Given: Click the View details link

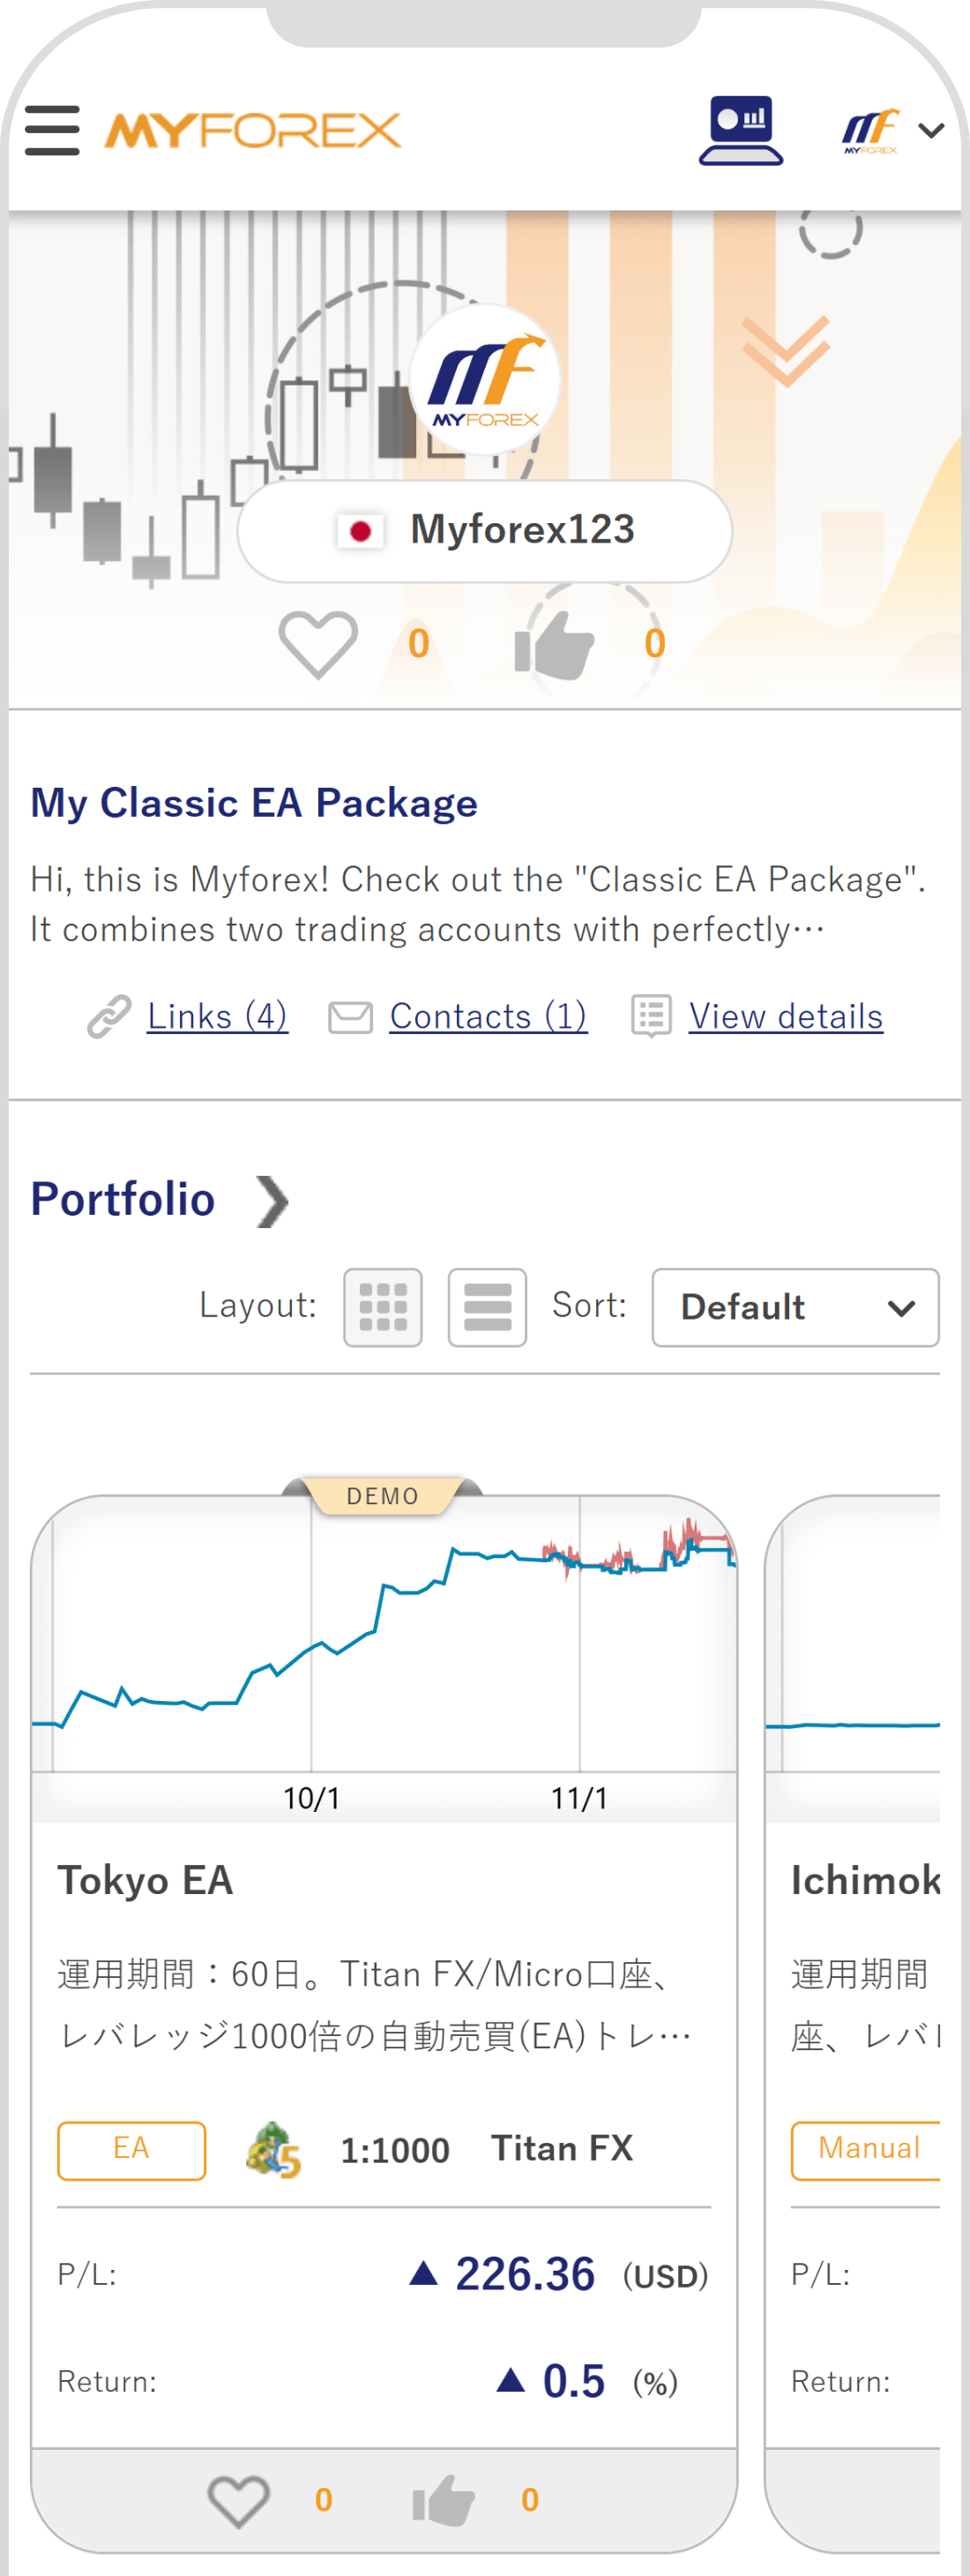Looking at the screenshot, I should 785,1016.
